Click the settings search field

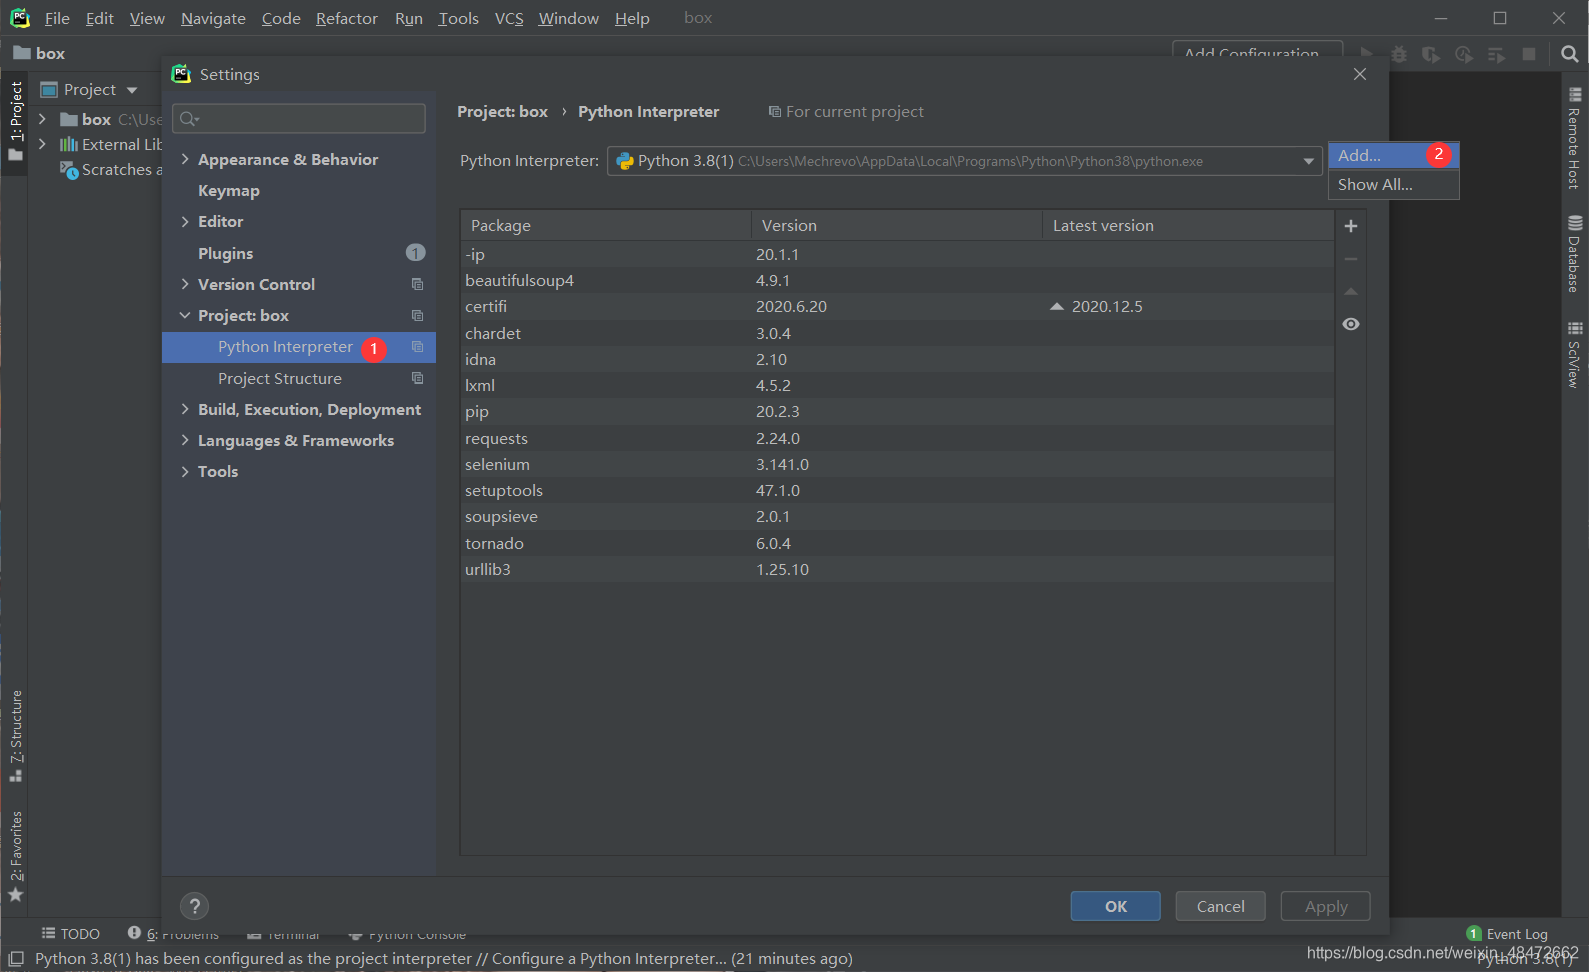click(x=299, y=119)
